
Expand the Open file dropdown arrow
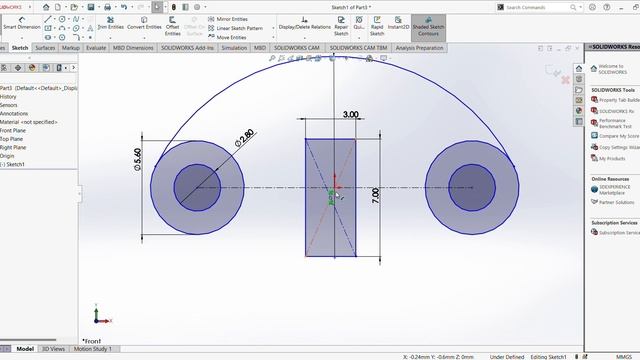coord(81,7)
